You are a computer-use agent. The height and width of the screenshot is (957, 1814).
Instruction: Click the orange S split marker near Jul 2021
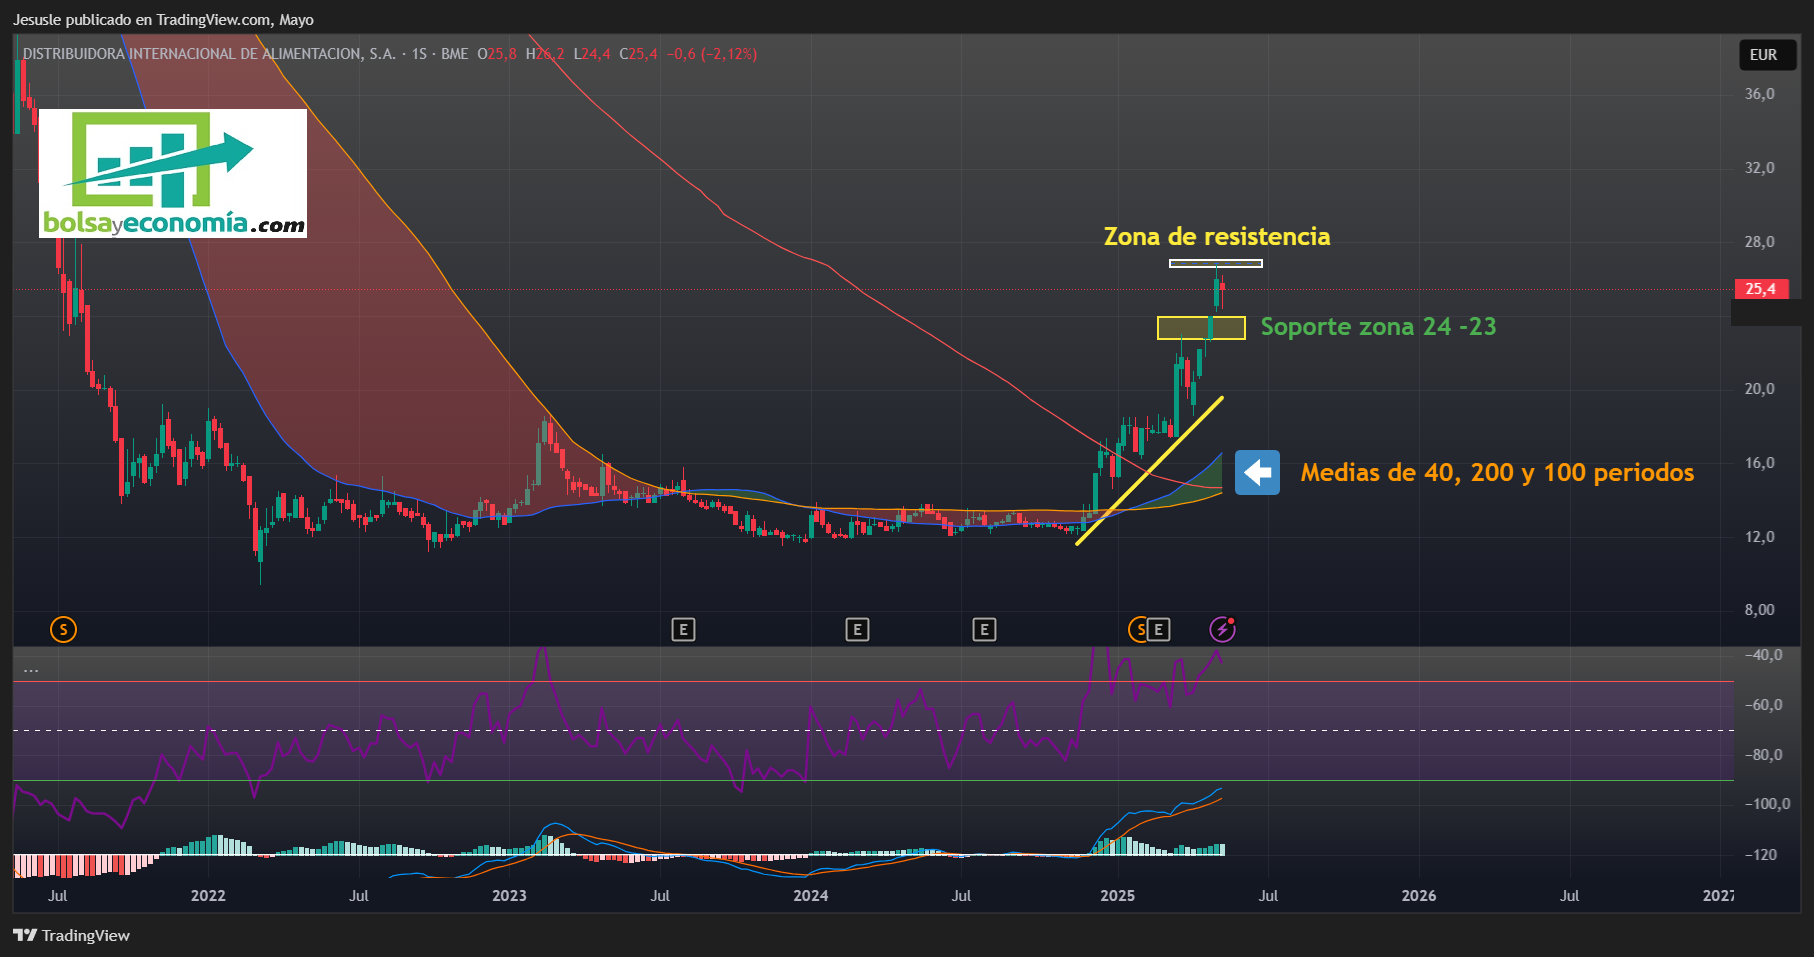point(63,629)
